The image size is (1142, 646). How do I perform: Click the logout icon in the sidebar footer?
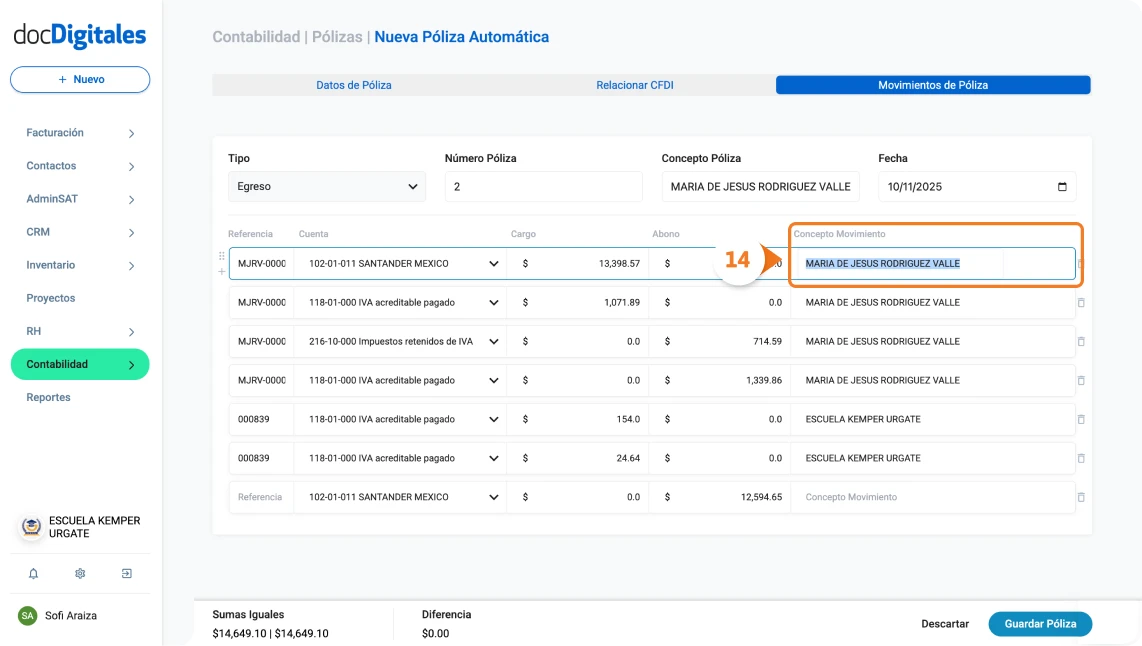pyautogui.click(x=126, y=573)
